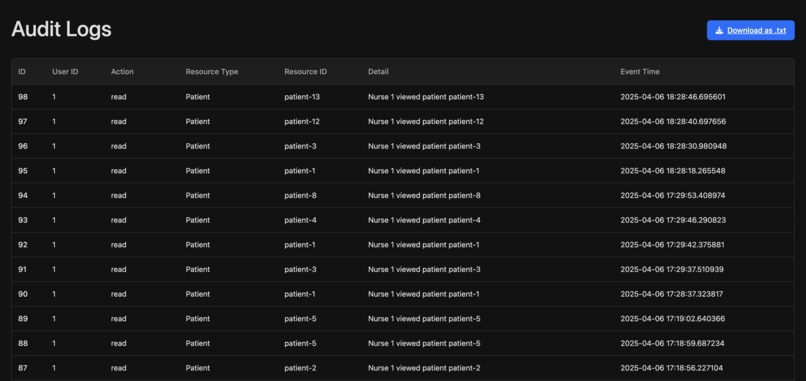Click detail 'Nurse 1 viewed patient patient-8'
This screenshot has height=381, width=806.
(x=424, y=195)
